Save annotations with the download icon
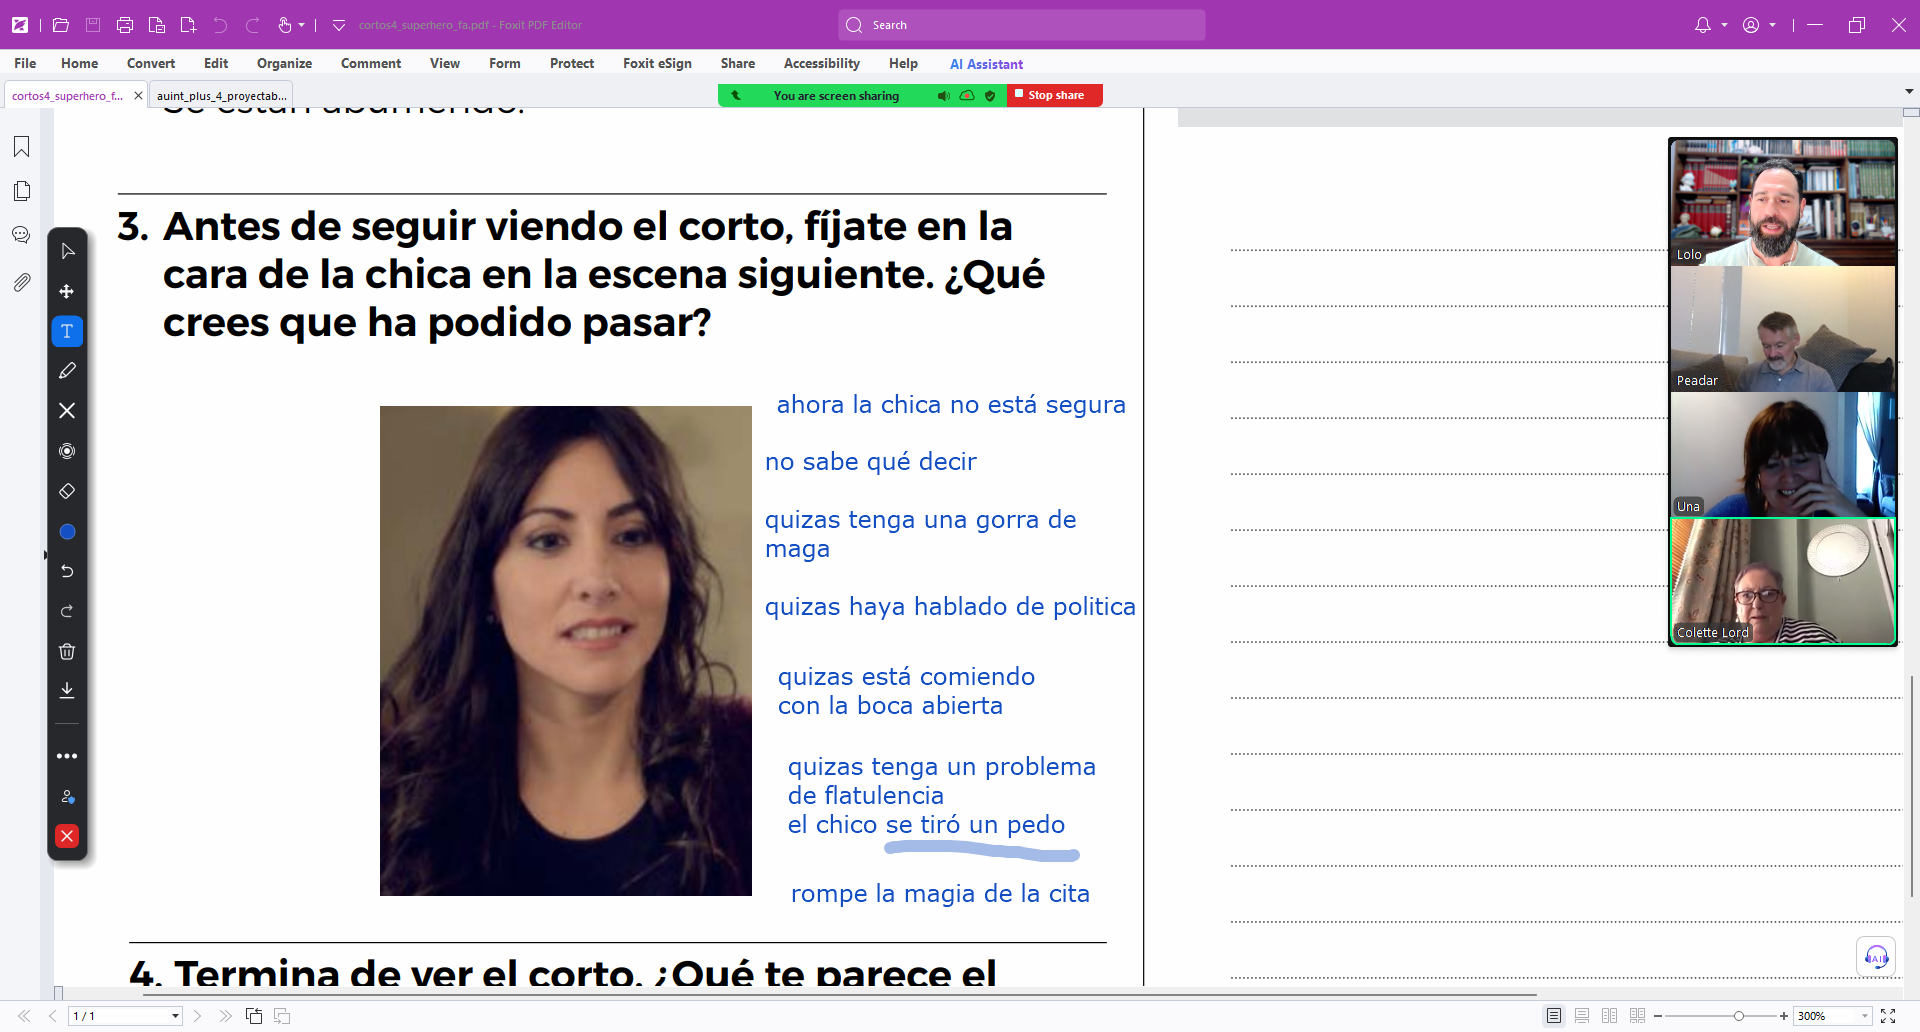 [67, 690]
